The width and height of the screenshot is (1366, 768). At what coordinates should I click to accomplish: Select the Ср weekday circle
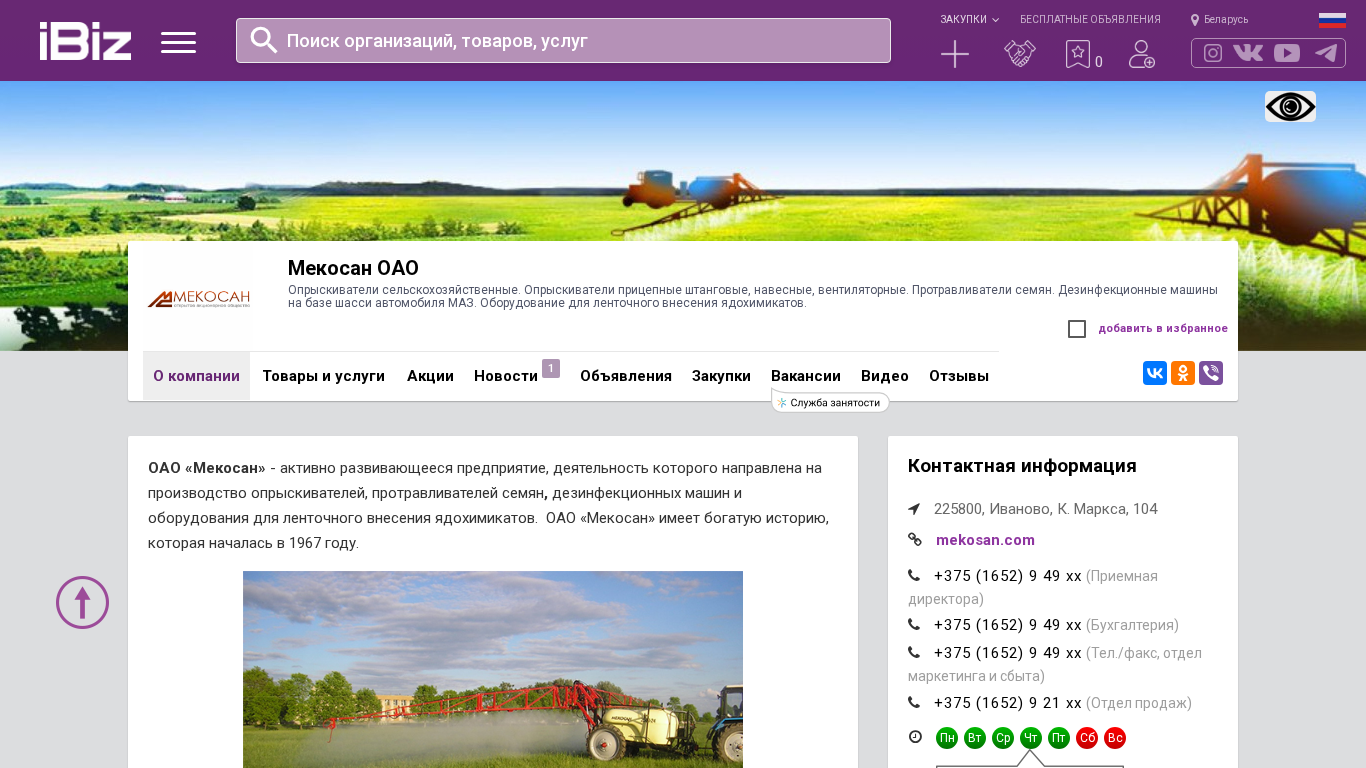tap(1003, 738)
